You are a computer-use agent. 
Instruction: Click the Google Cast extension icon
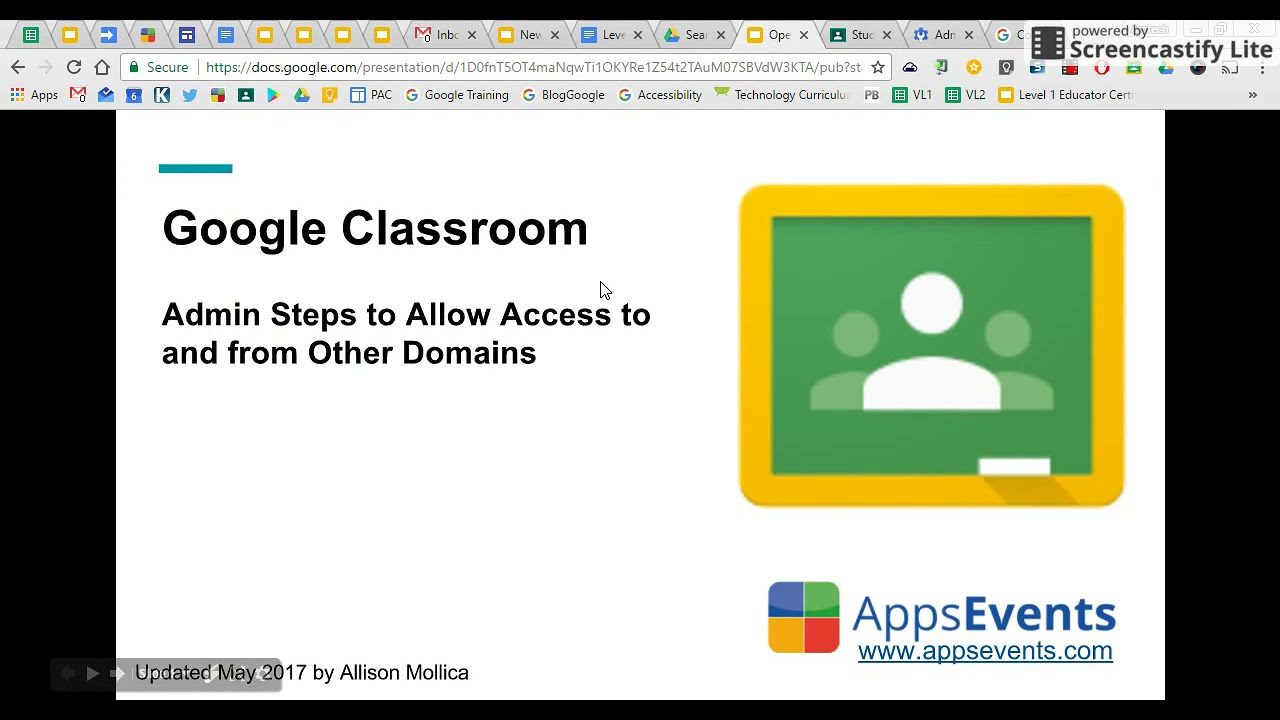(x=1230, y=67)
